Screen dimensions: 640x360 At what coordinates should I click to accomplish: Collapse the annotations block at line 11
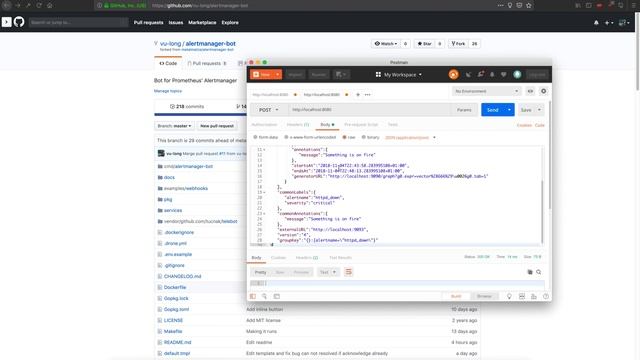[264, 150]
